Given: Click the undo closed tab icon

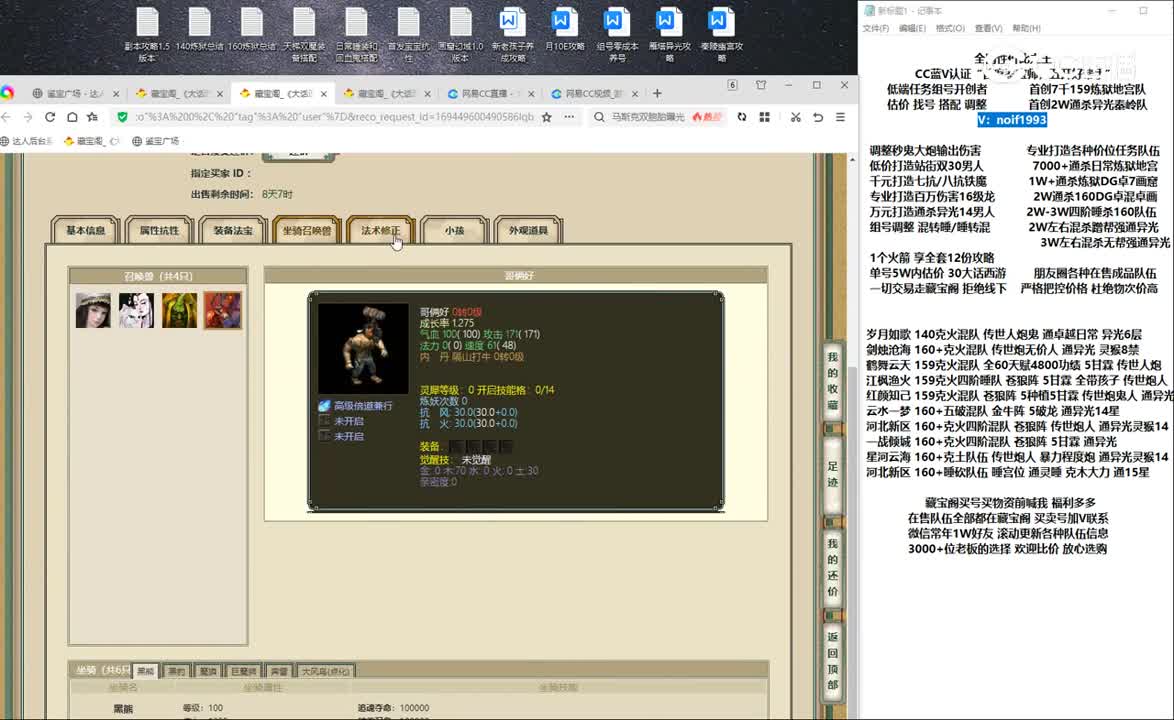Looking at the screenshot, I should click(x=818, y=117).
